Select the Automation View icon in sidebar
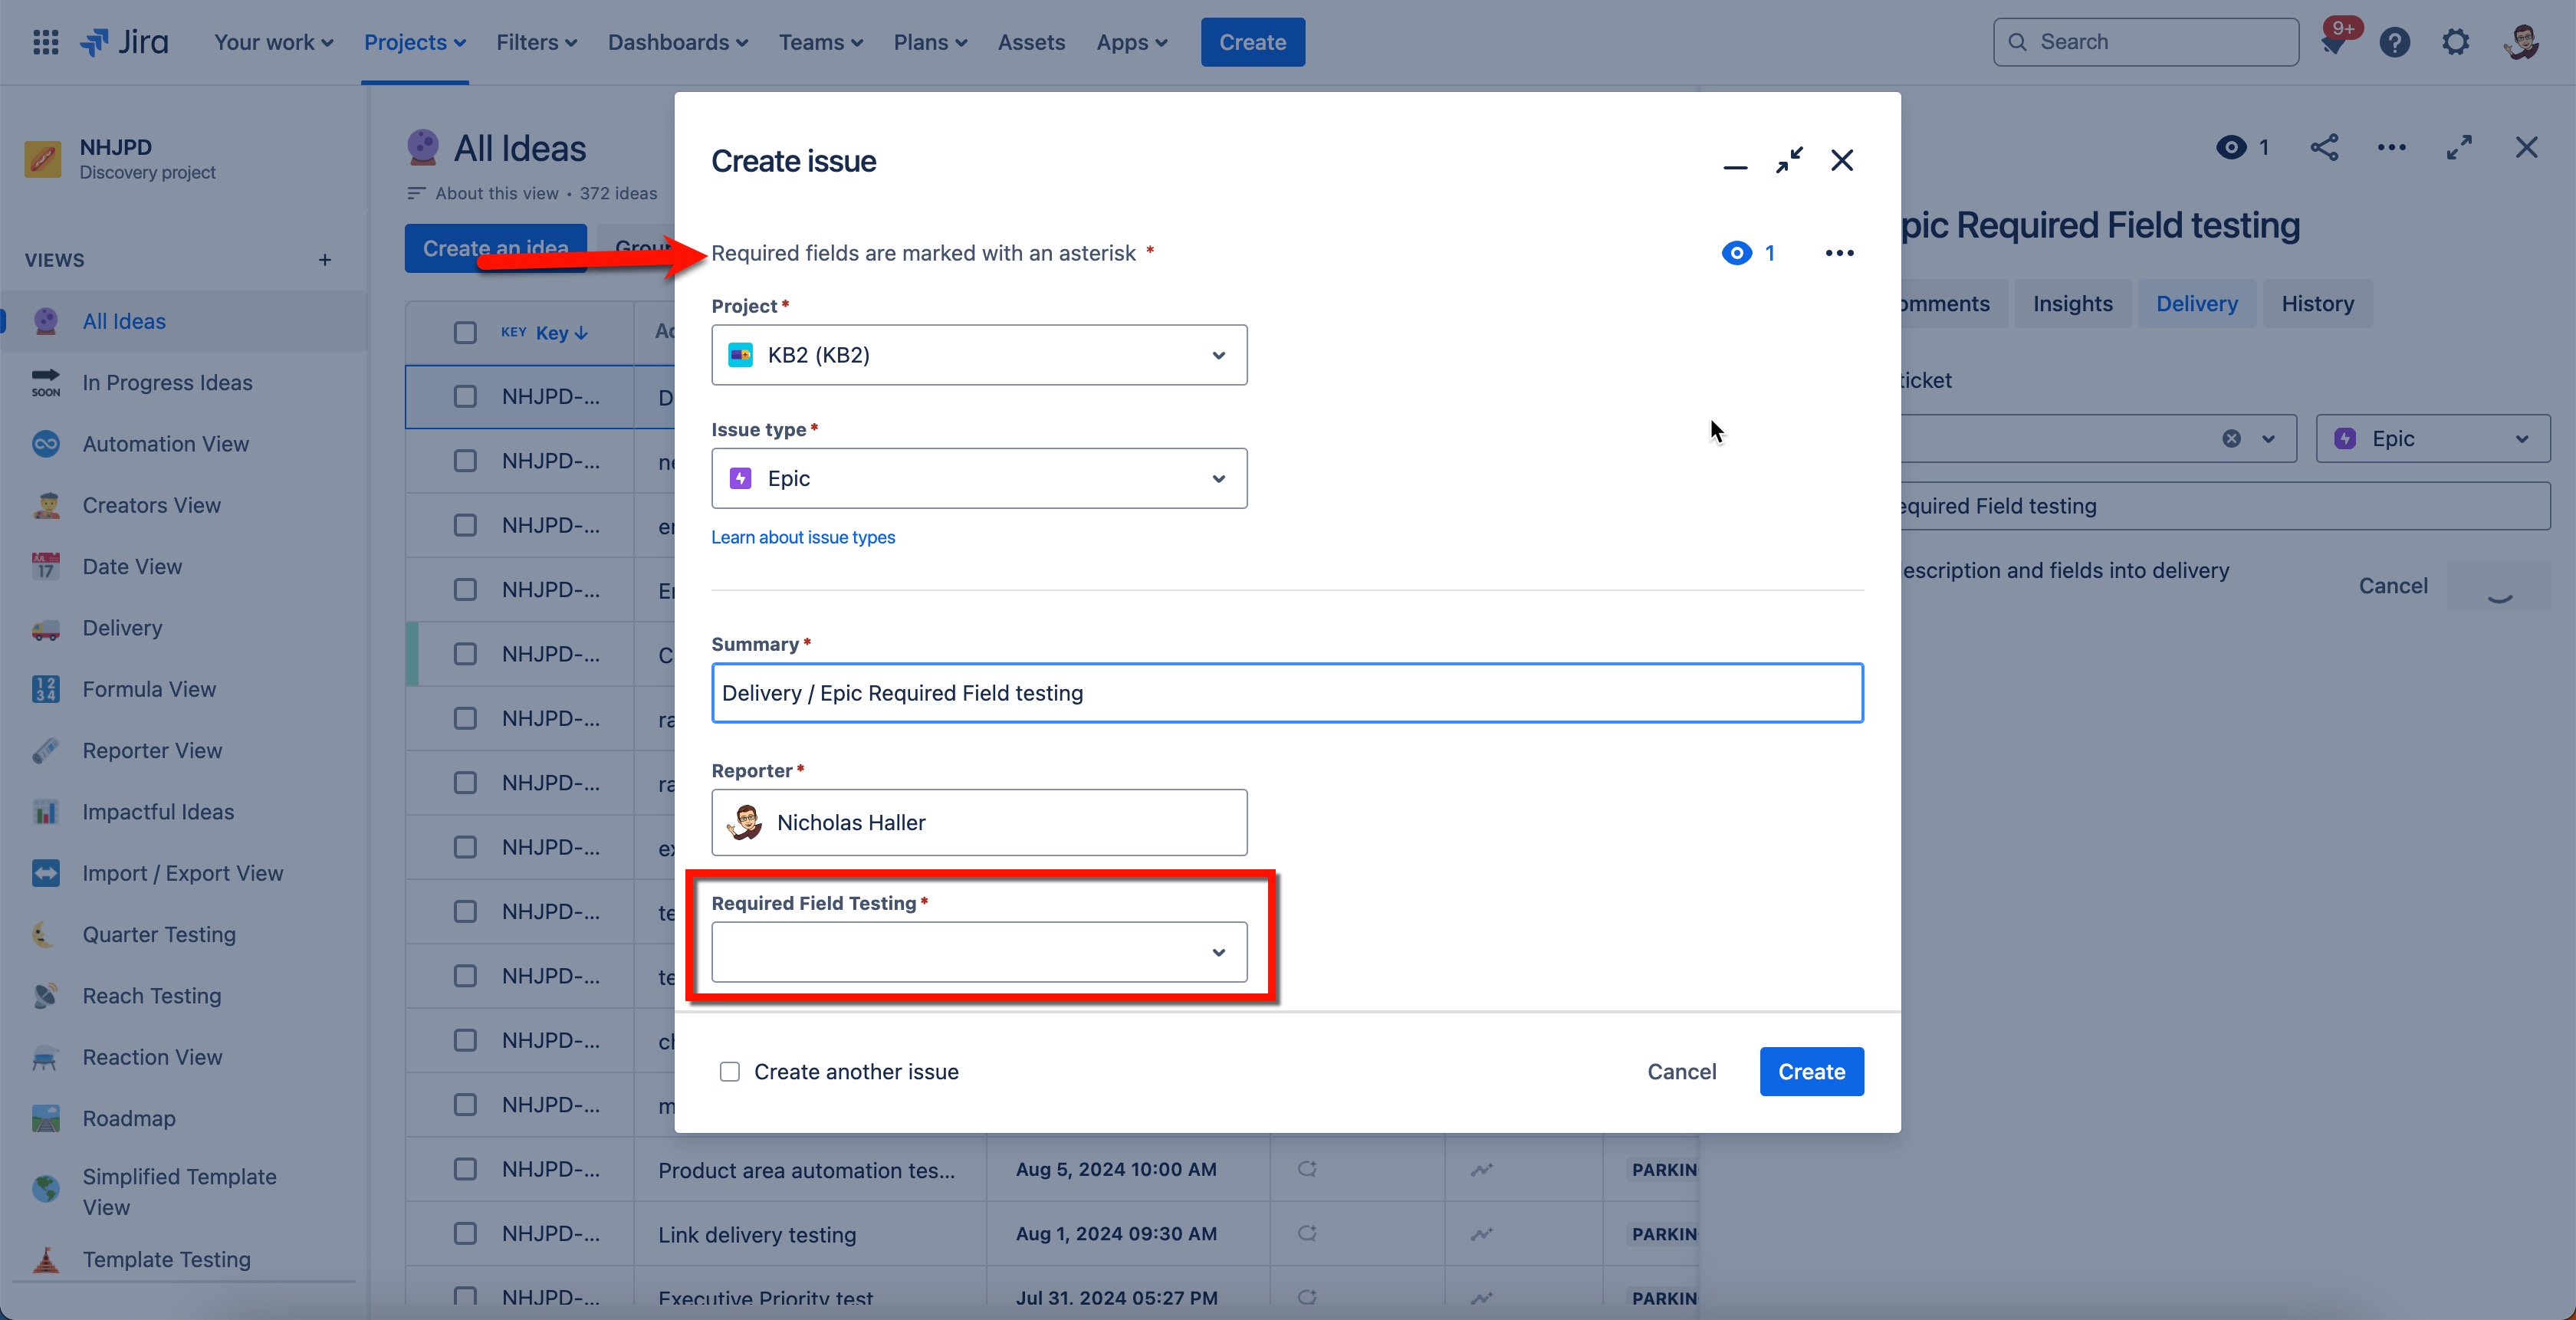2576x1320 pixels. click(x=45, y=444)
